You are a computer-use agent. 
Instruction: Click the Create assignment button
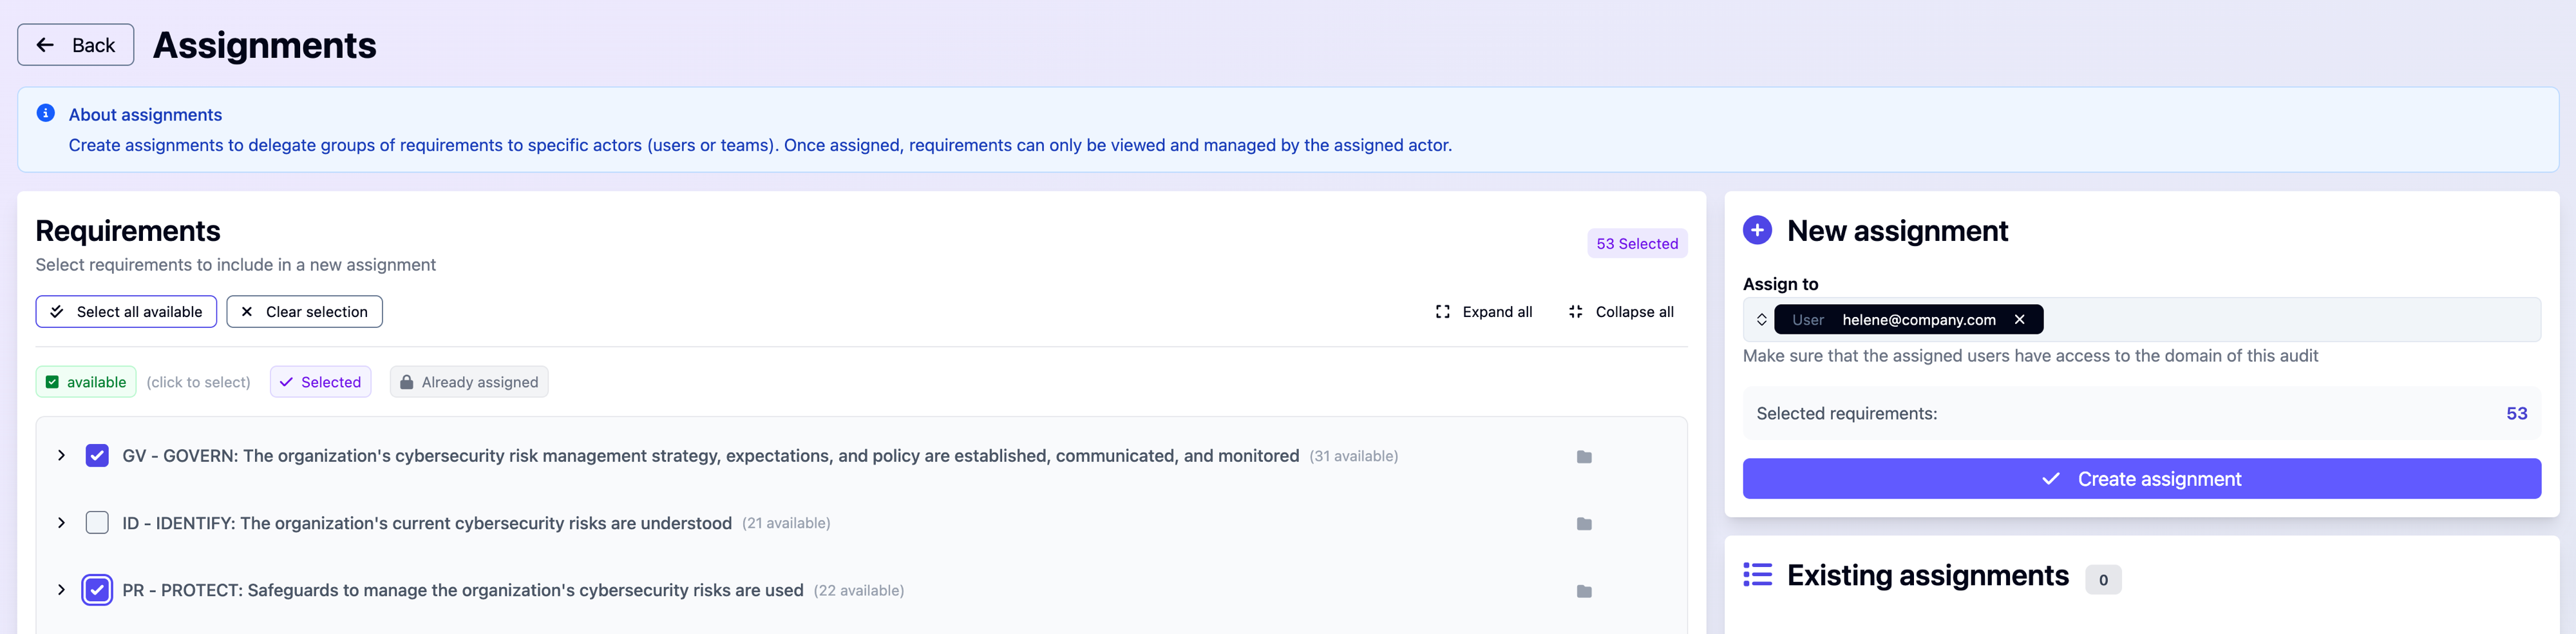click(2141, 479)
